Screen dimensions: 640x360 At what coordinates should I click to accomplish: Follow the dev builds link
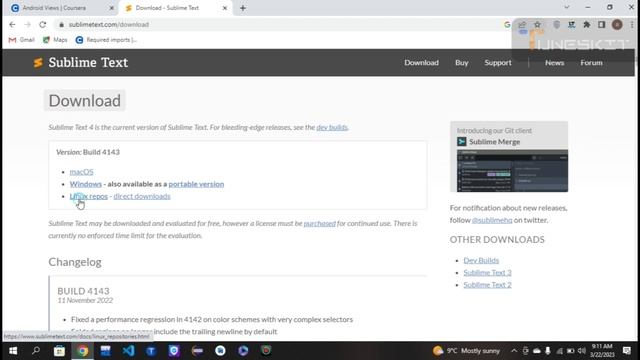click(x=332, y=127)
